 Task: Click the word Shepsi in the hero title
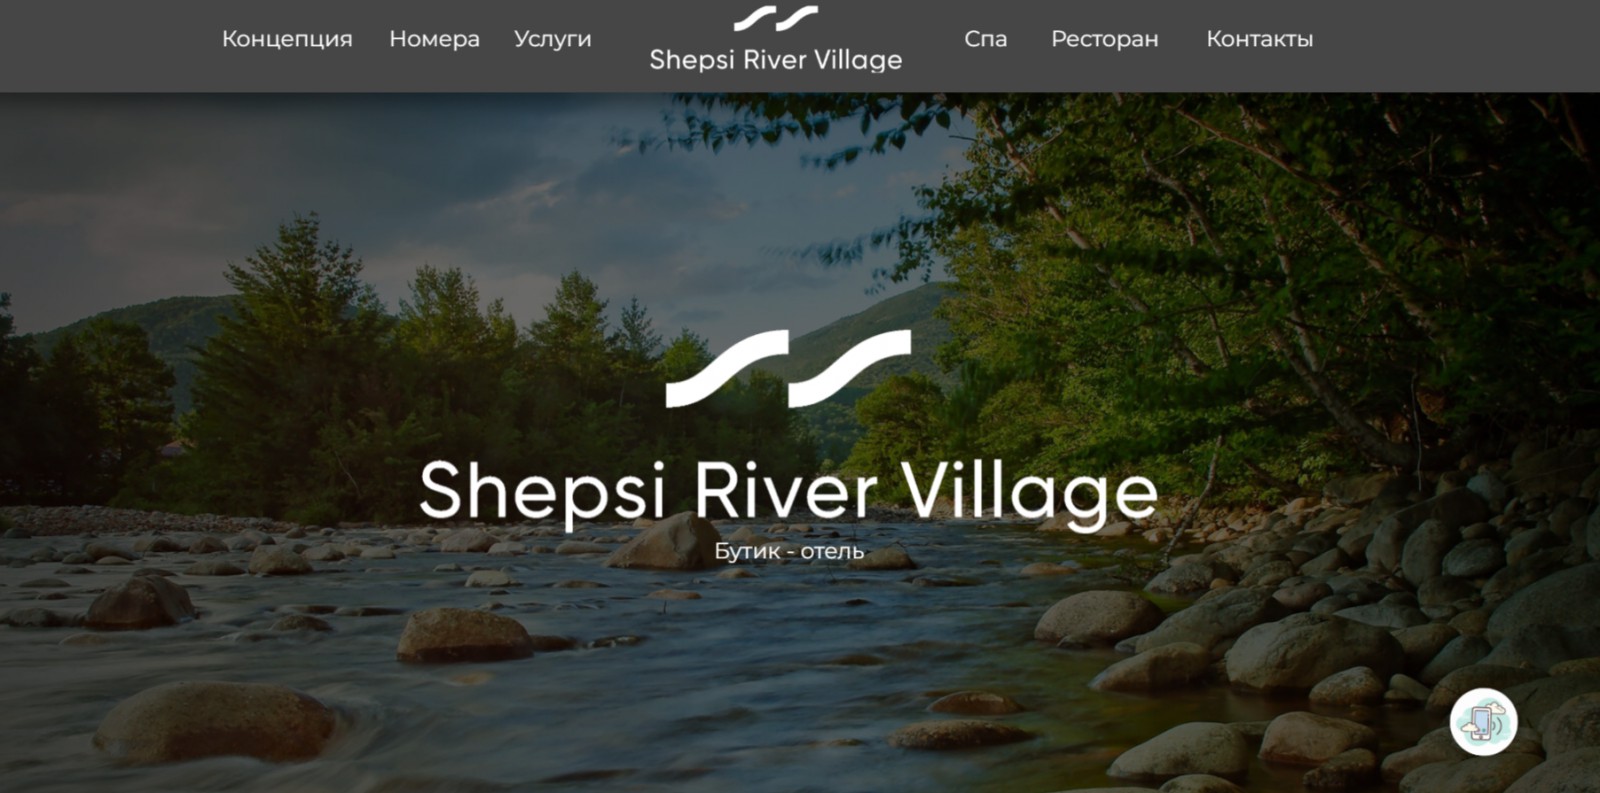click(542, 492)
